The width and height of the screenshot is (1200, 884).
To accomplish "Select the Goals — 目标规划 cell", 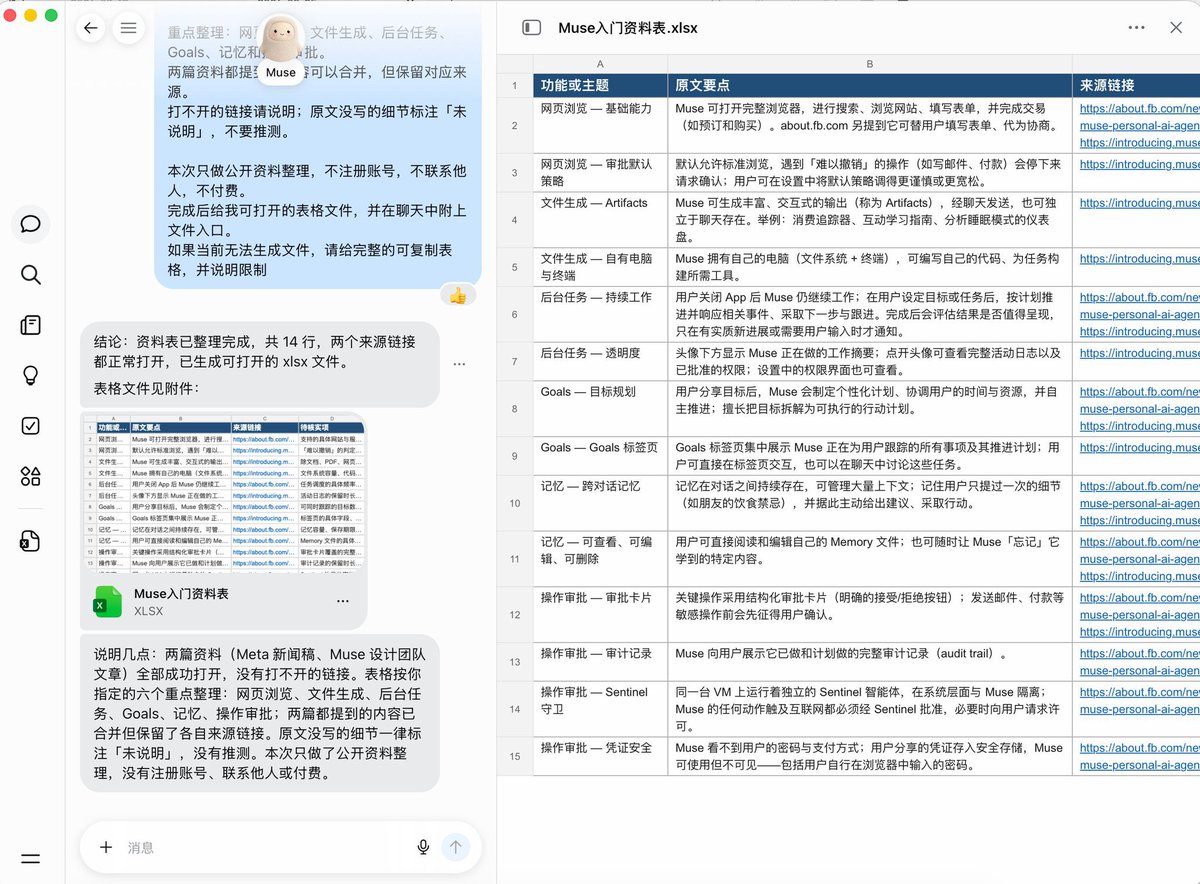I will (600, 409).
